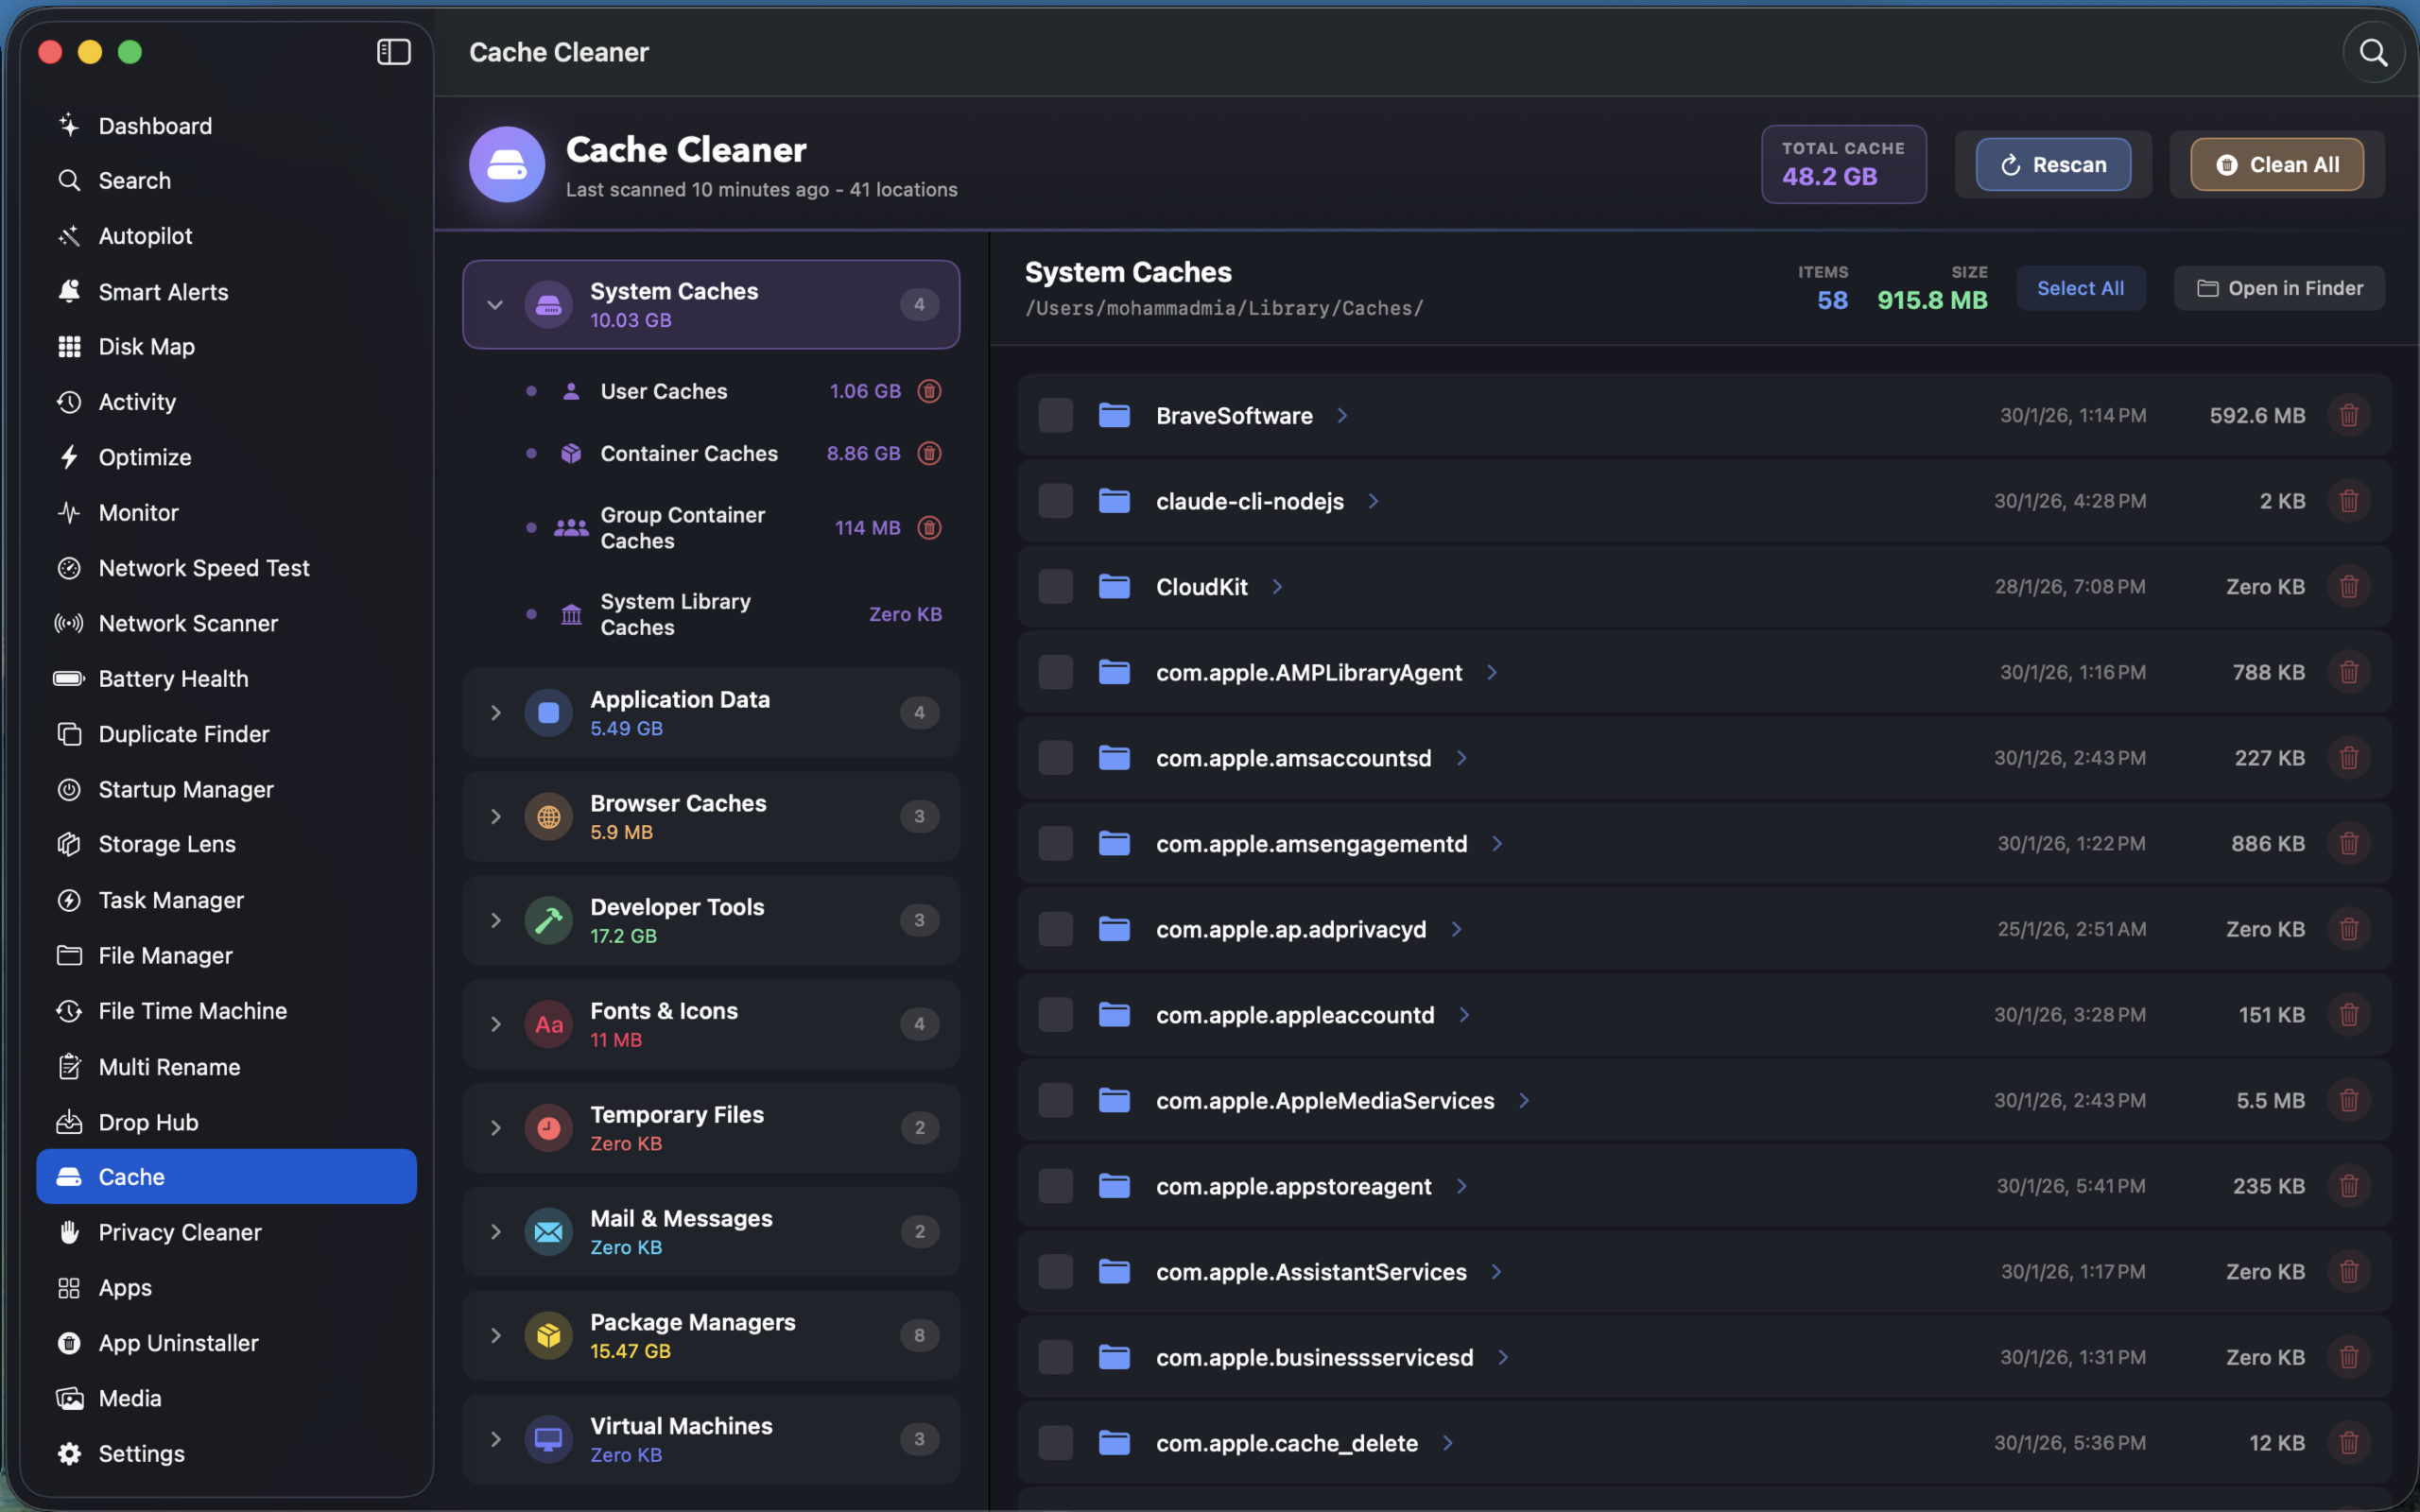Click the Clean All button
Screen dimensions: 2420x1512
pyautogui.click(x=2277, y=164)
